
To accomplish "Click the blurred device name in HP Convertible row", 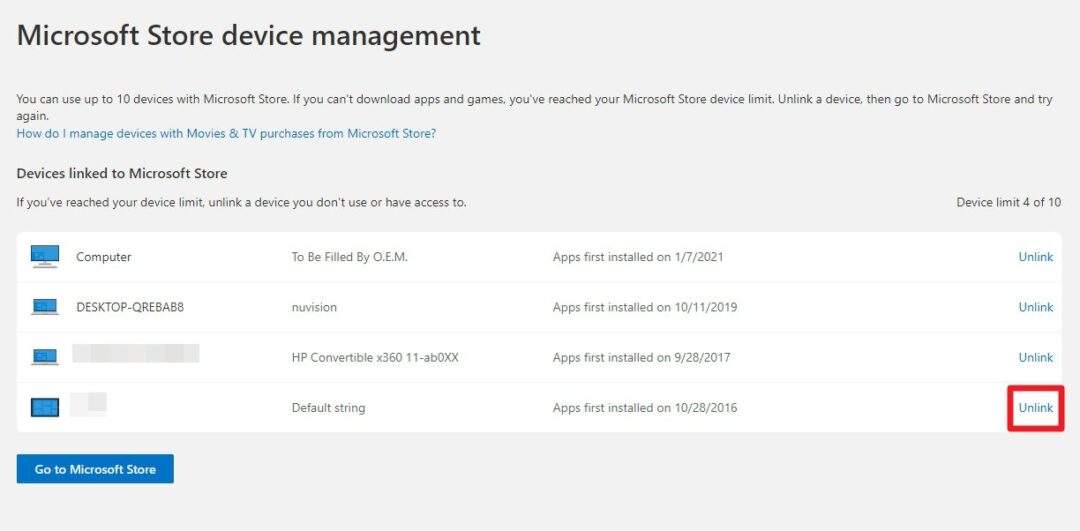I will [x=136, y=353].
